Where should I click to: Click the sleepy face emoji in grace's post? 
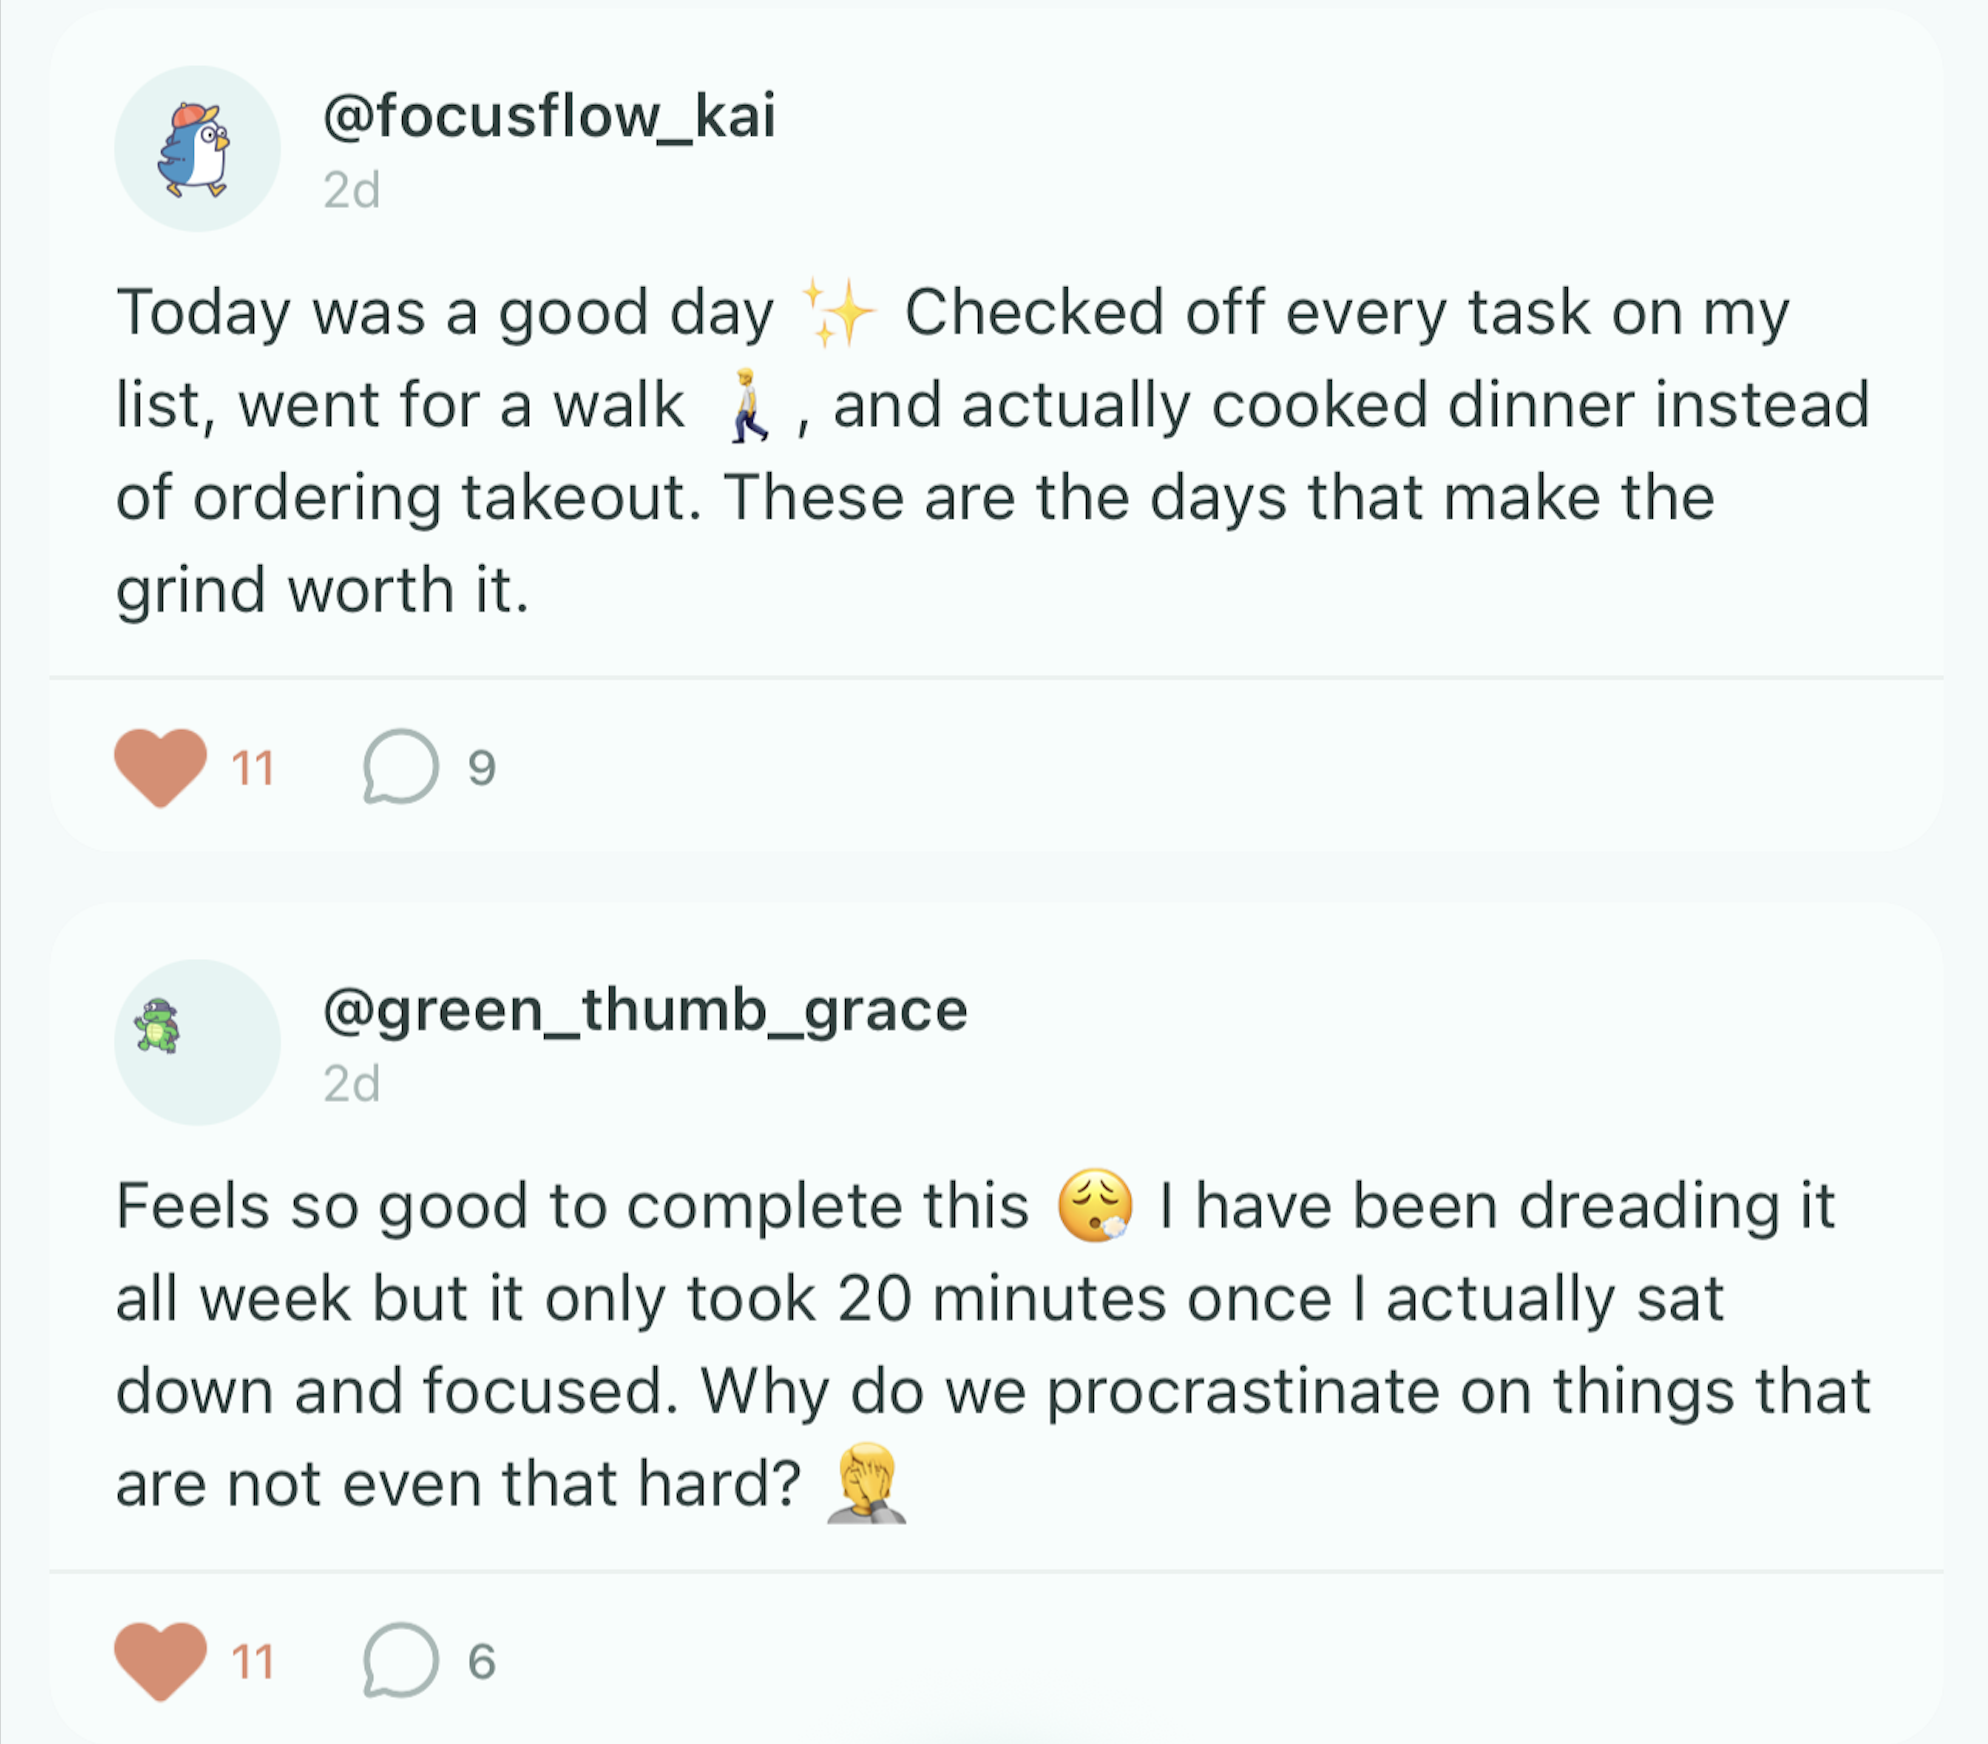point(1097,1202)
